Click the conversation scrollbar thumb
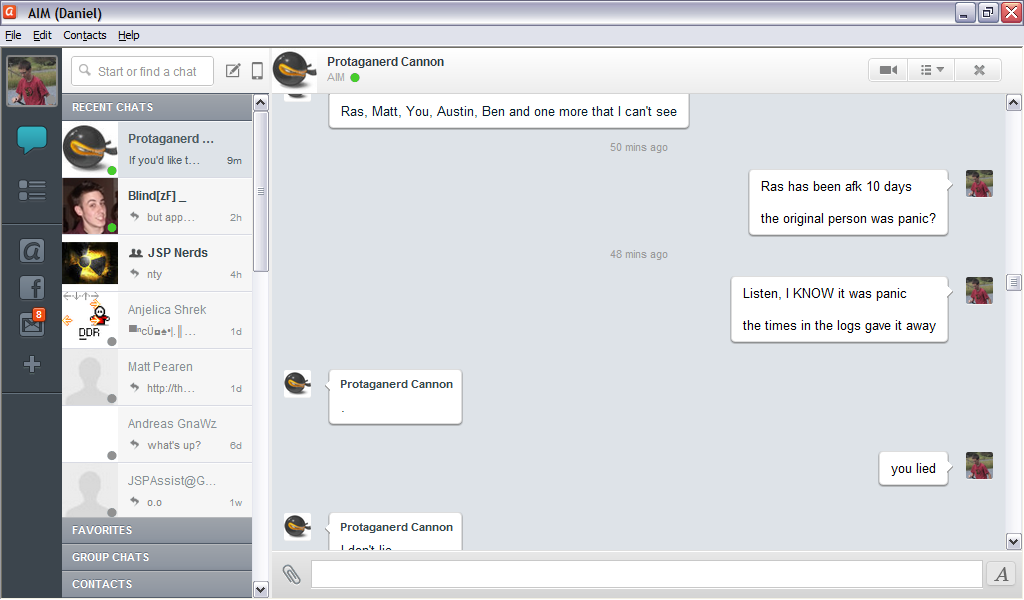Image resolution: width=1024 pixels, height=600 pixels. tap(1014, 283)
